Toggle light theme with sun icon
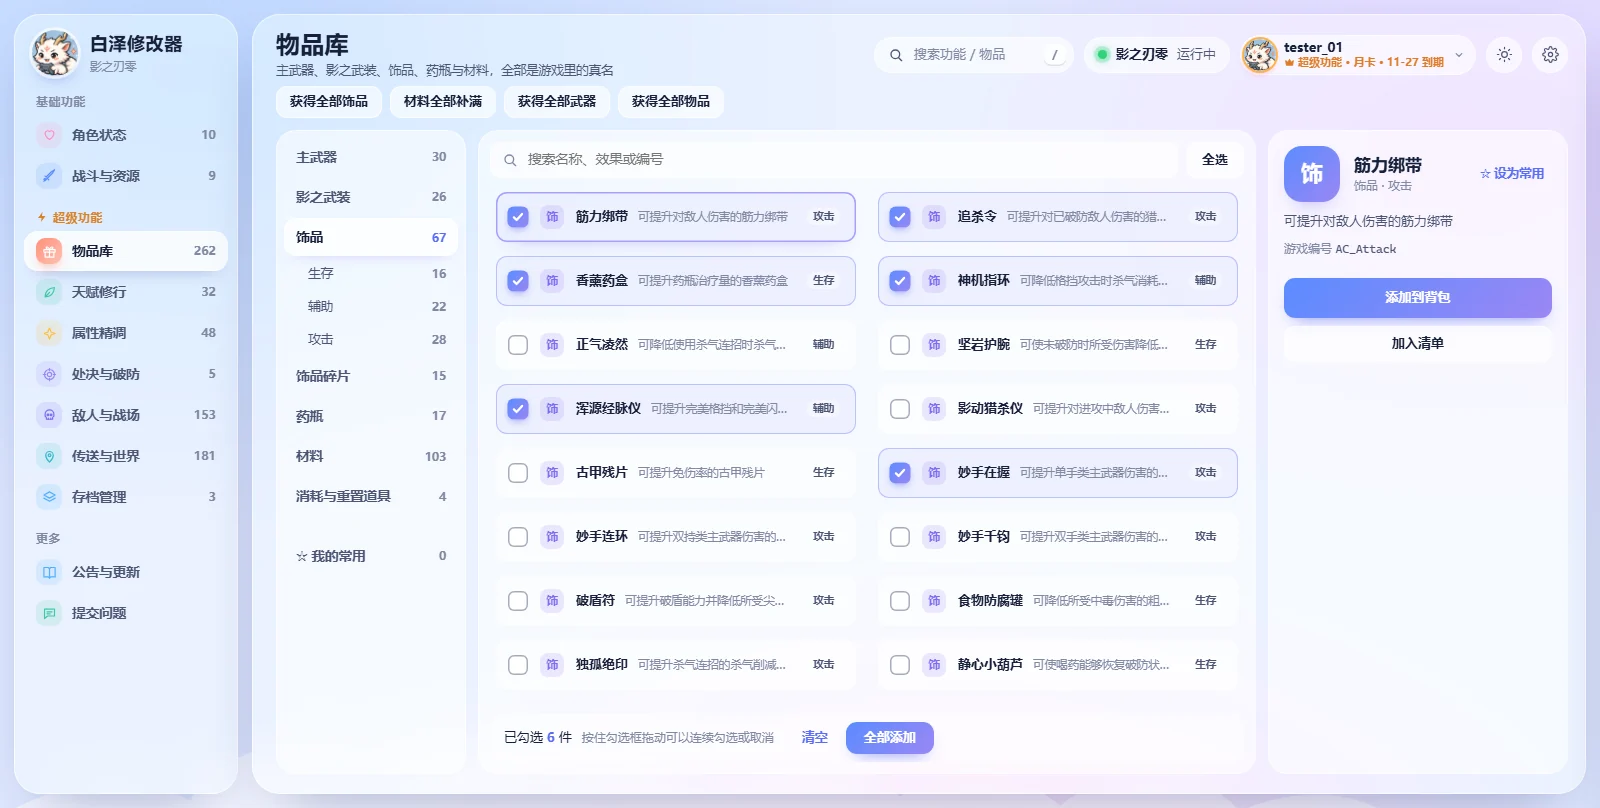Screen dimensions: 1600x808 click(1504, 55)
